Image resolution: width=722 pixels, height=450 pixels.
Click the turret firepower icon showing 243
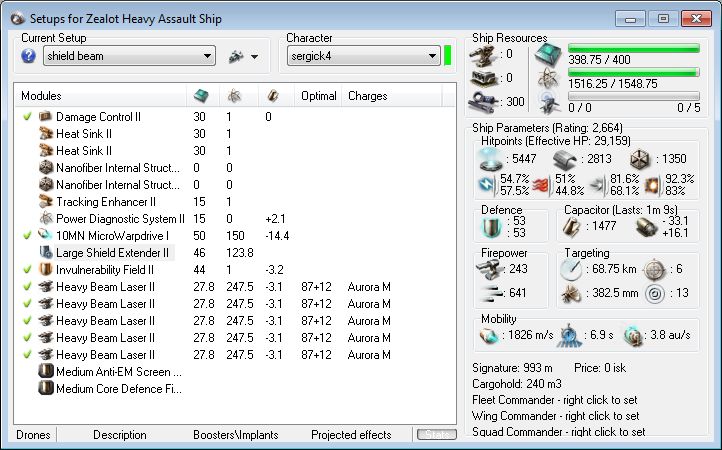[x=489, y=269]
